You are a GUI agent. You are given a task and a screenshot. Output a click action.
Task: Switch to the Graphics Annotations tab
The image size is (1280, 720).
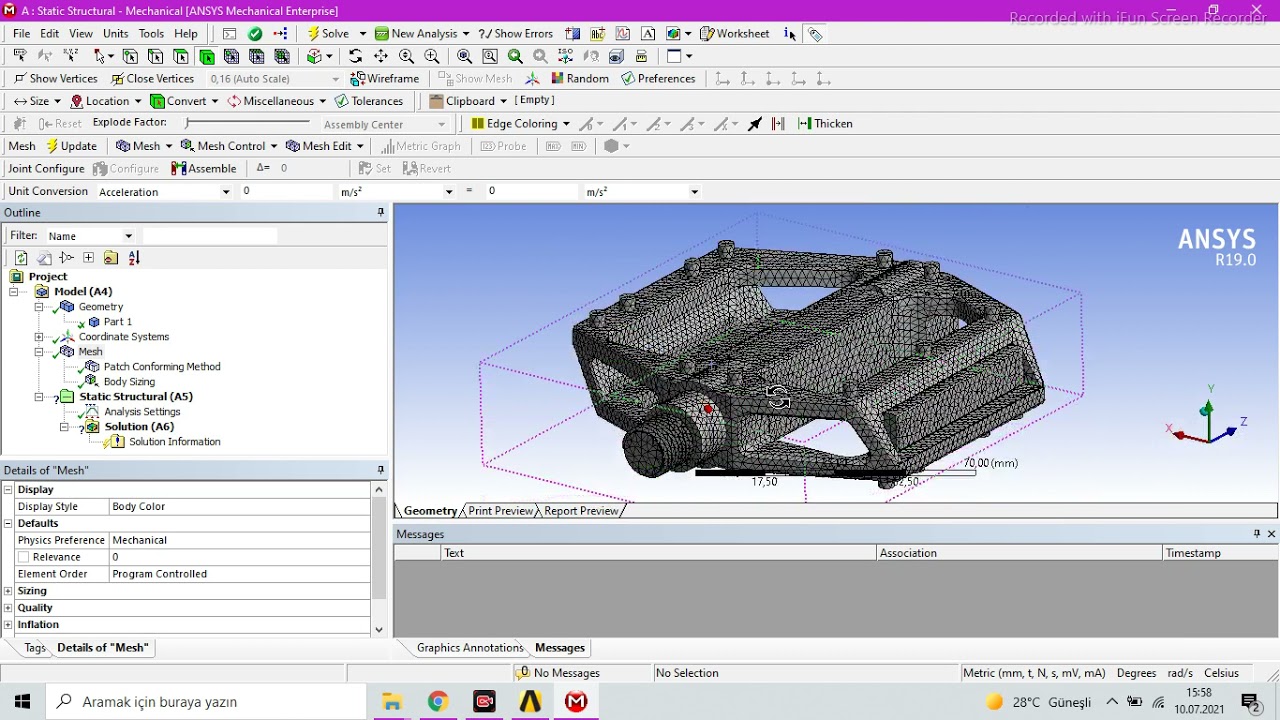[469, 648]
